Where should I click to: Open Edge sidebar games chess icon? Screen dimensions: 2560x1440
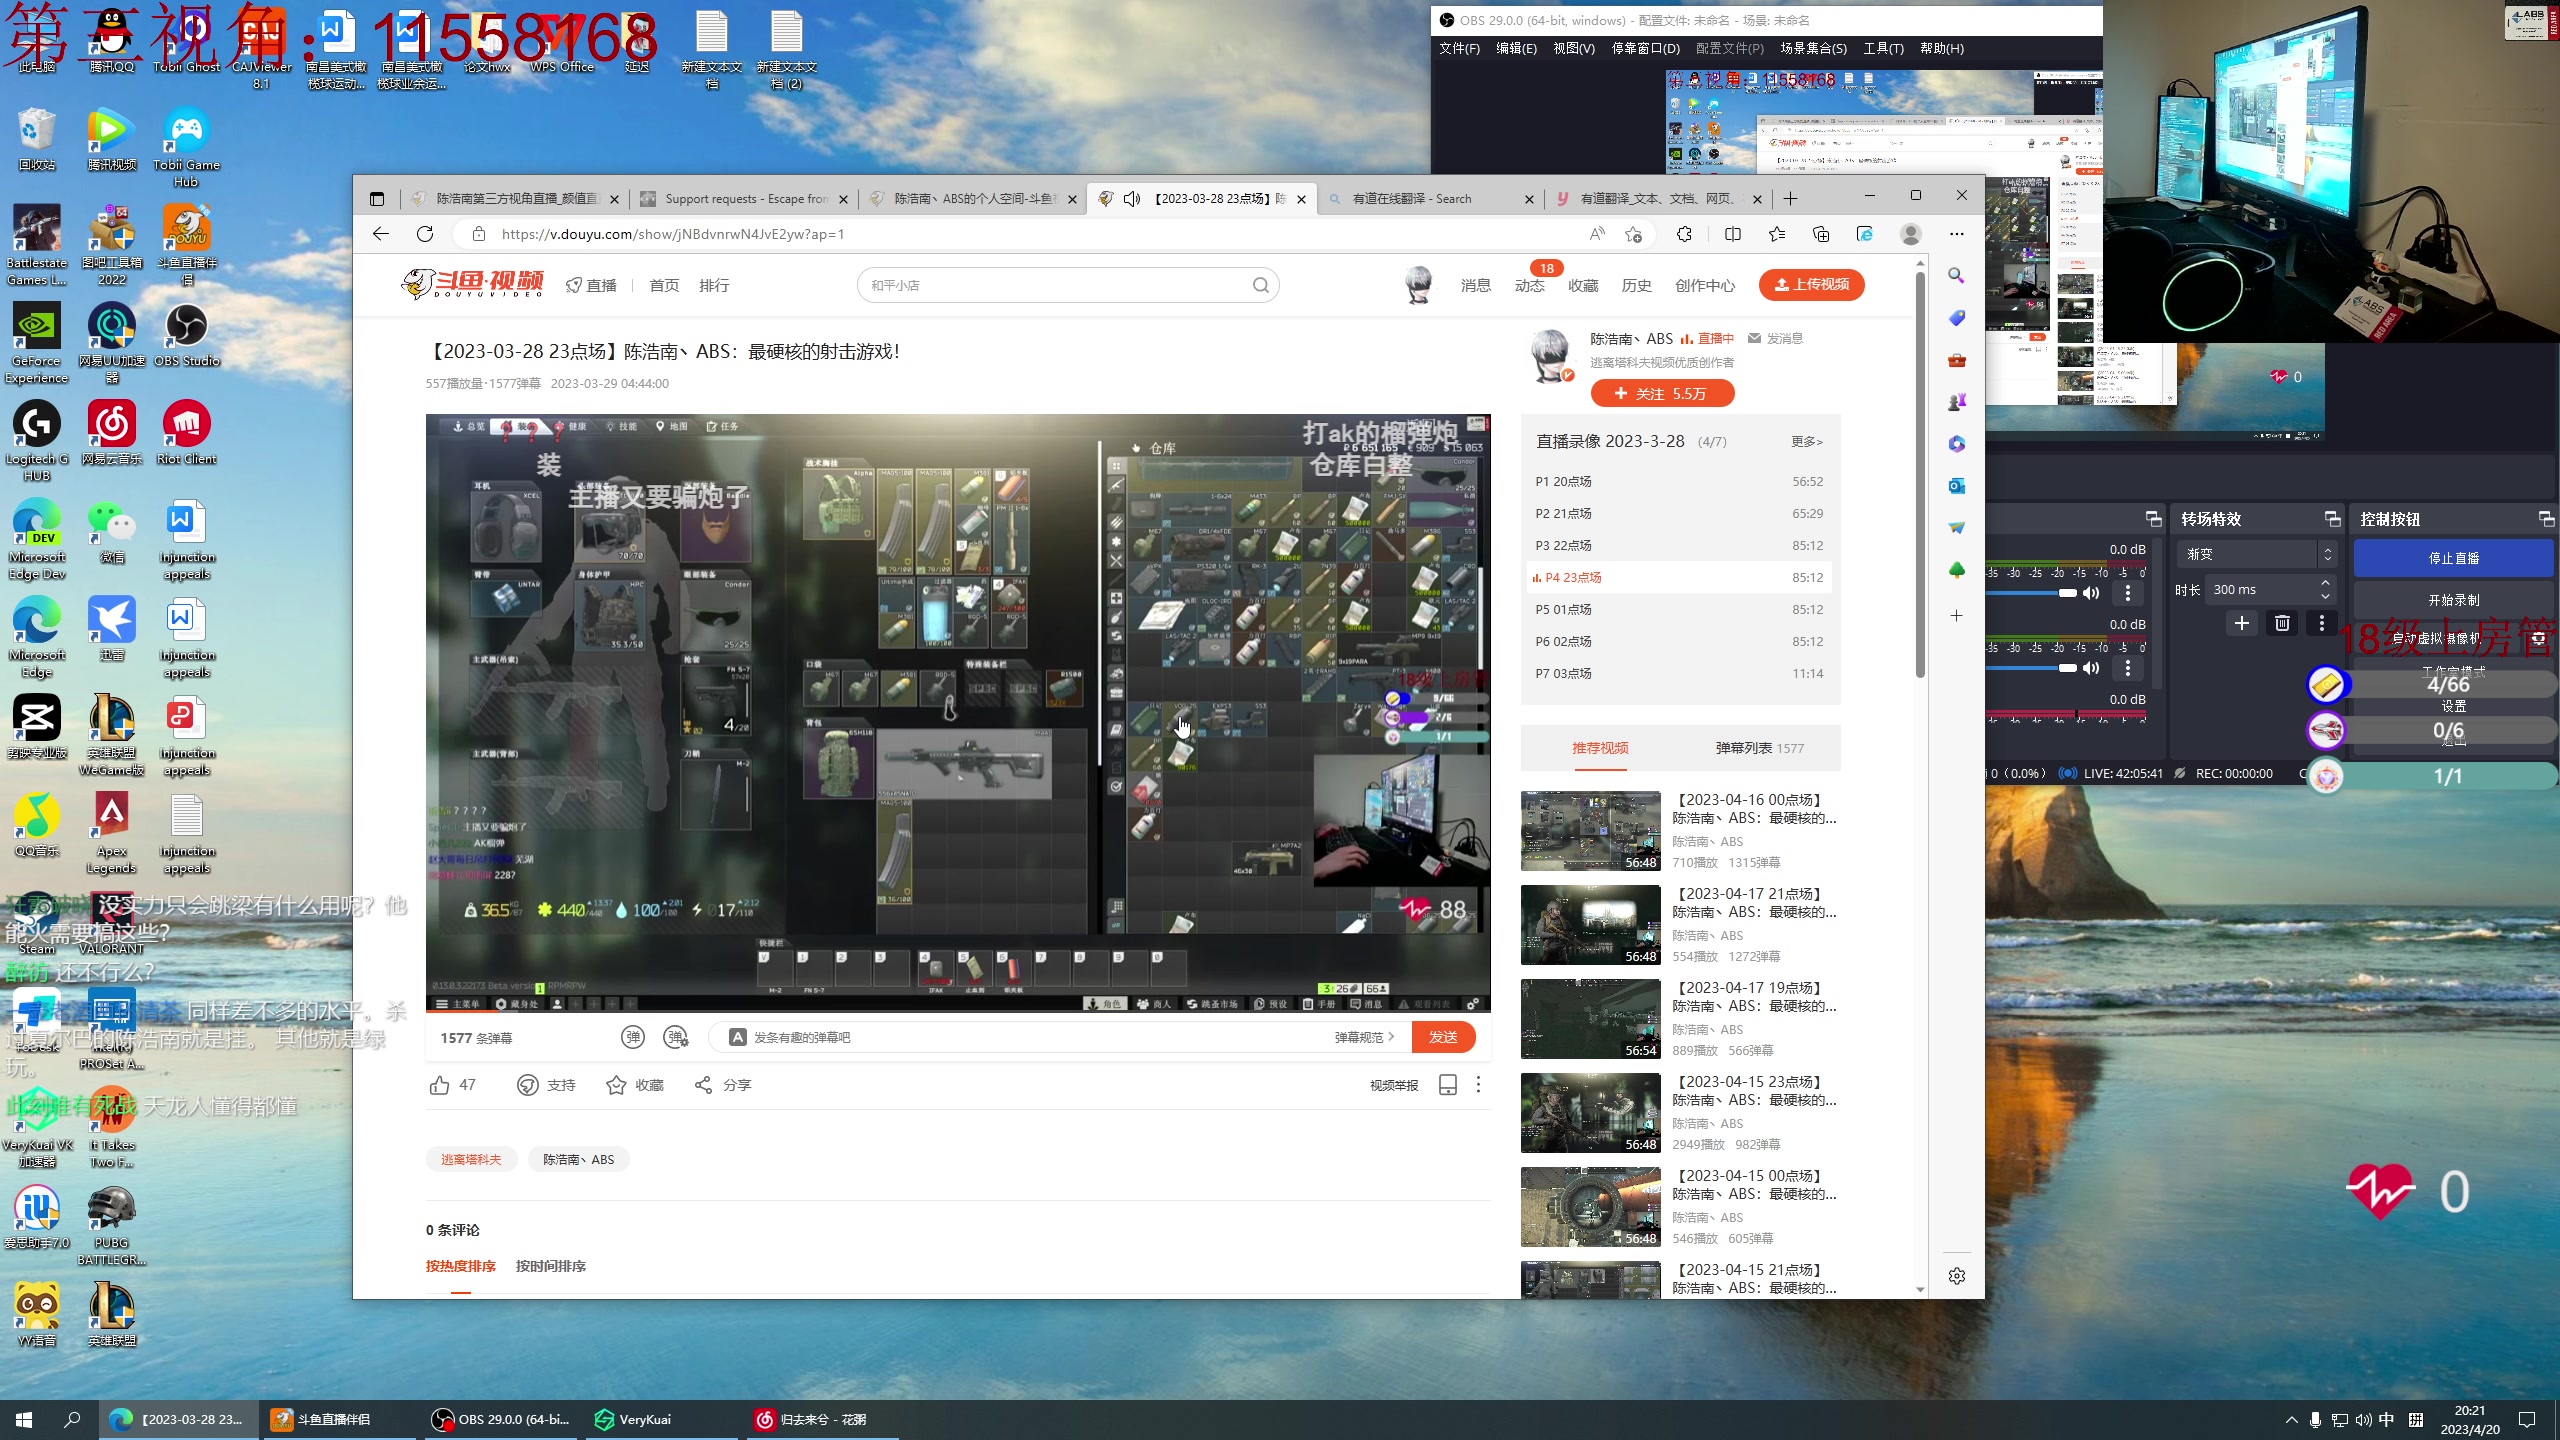[x=1957, y=402]
